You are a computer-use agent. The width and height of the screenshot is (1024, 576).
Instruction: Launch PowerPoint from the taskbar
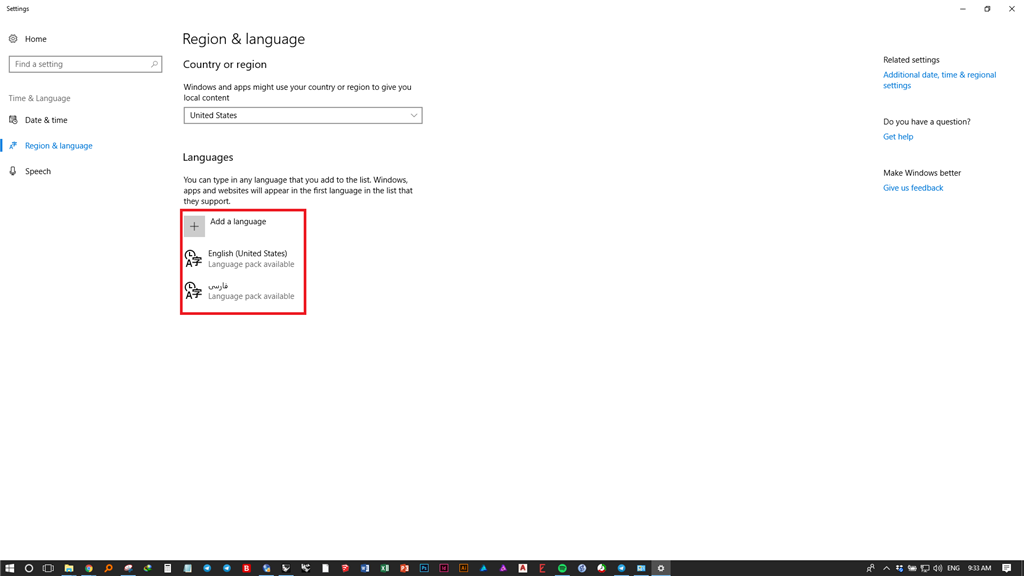pyautogui.click(x=404, y=568)
